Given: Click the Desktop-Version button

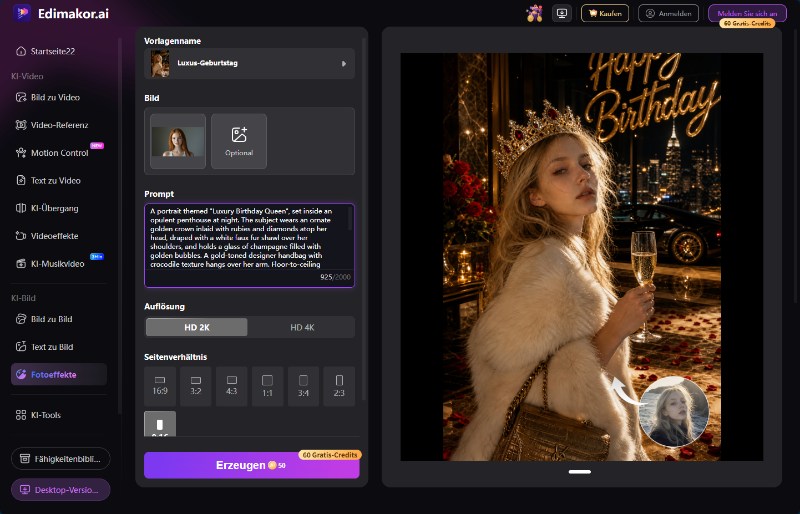Looking at the screenshot, I should (x=61, y=489).
